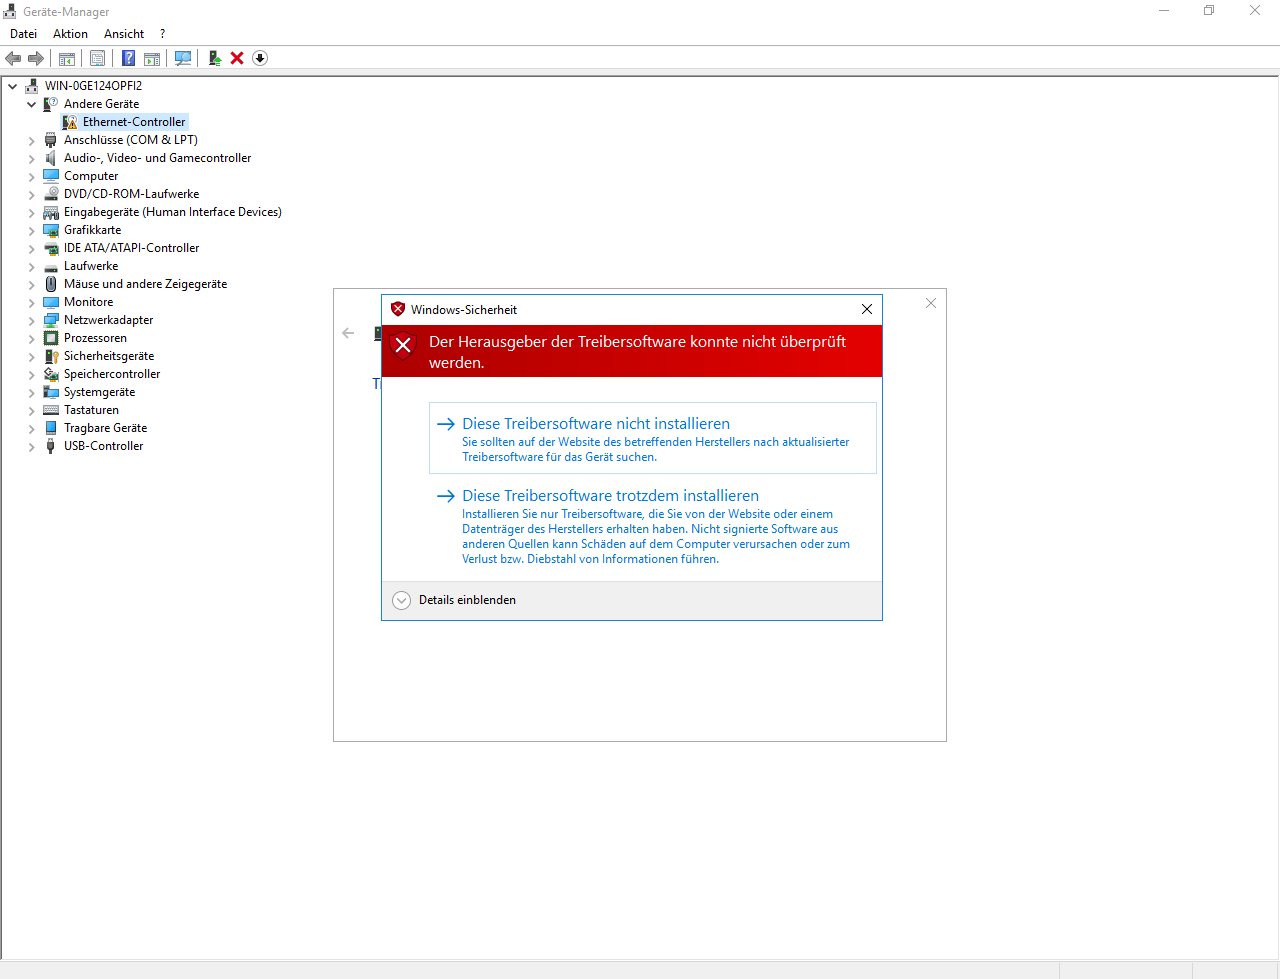
Task: Open the Ansicht menu
Action: (x=124, y=34)
